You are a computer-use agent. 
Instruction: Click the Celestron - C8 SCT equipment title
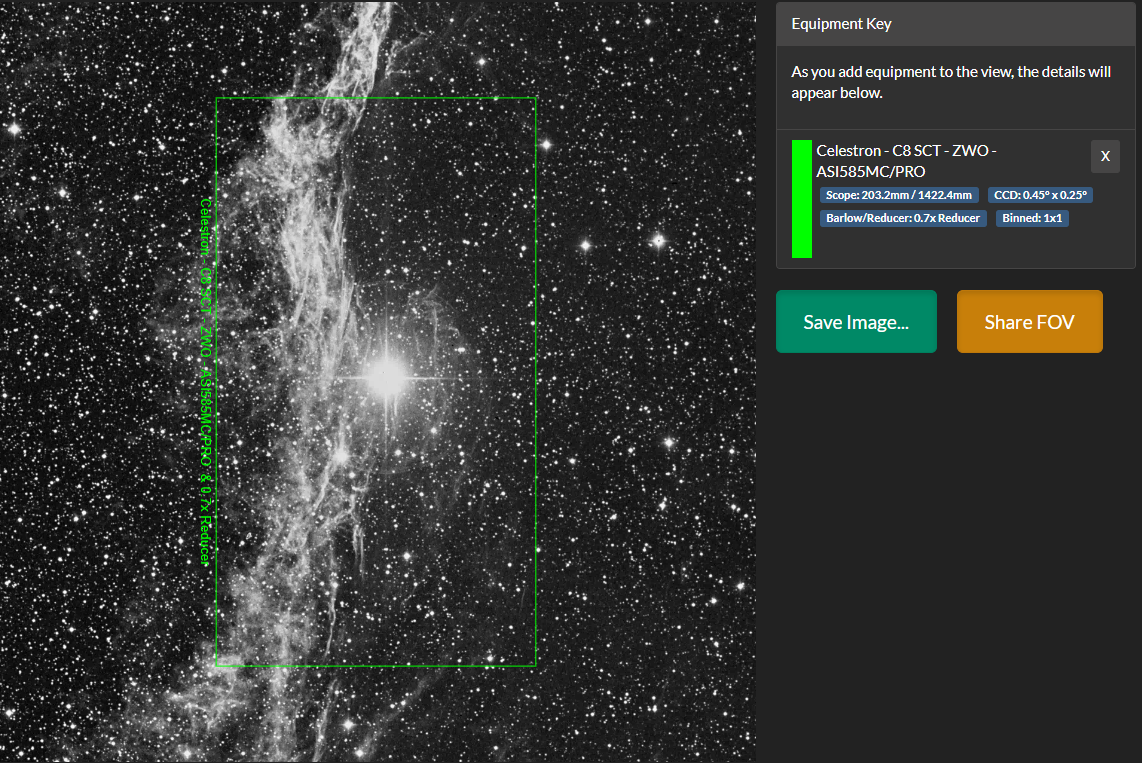(906, 161)
